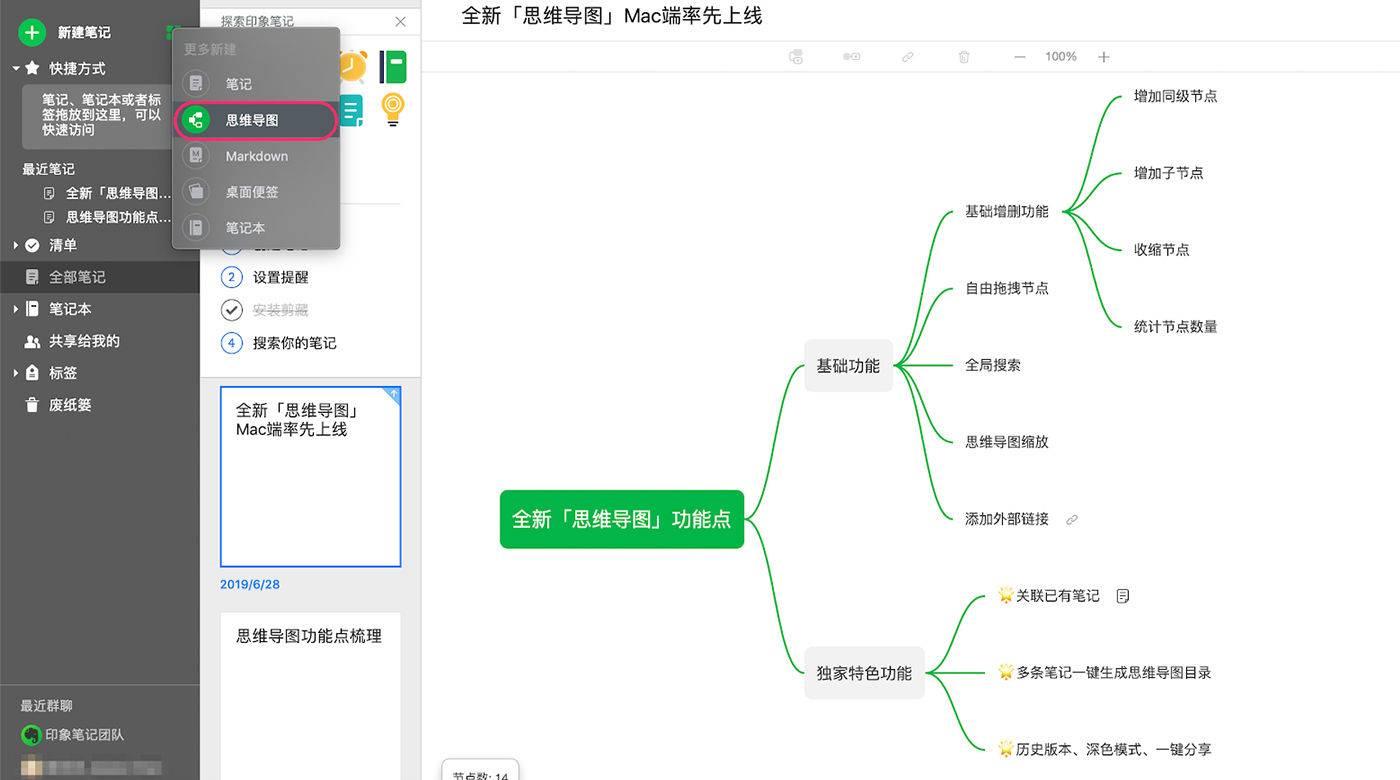
Task: Click the alarm clock icon in explore panel
Action: tap(353, 66)
